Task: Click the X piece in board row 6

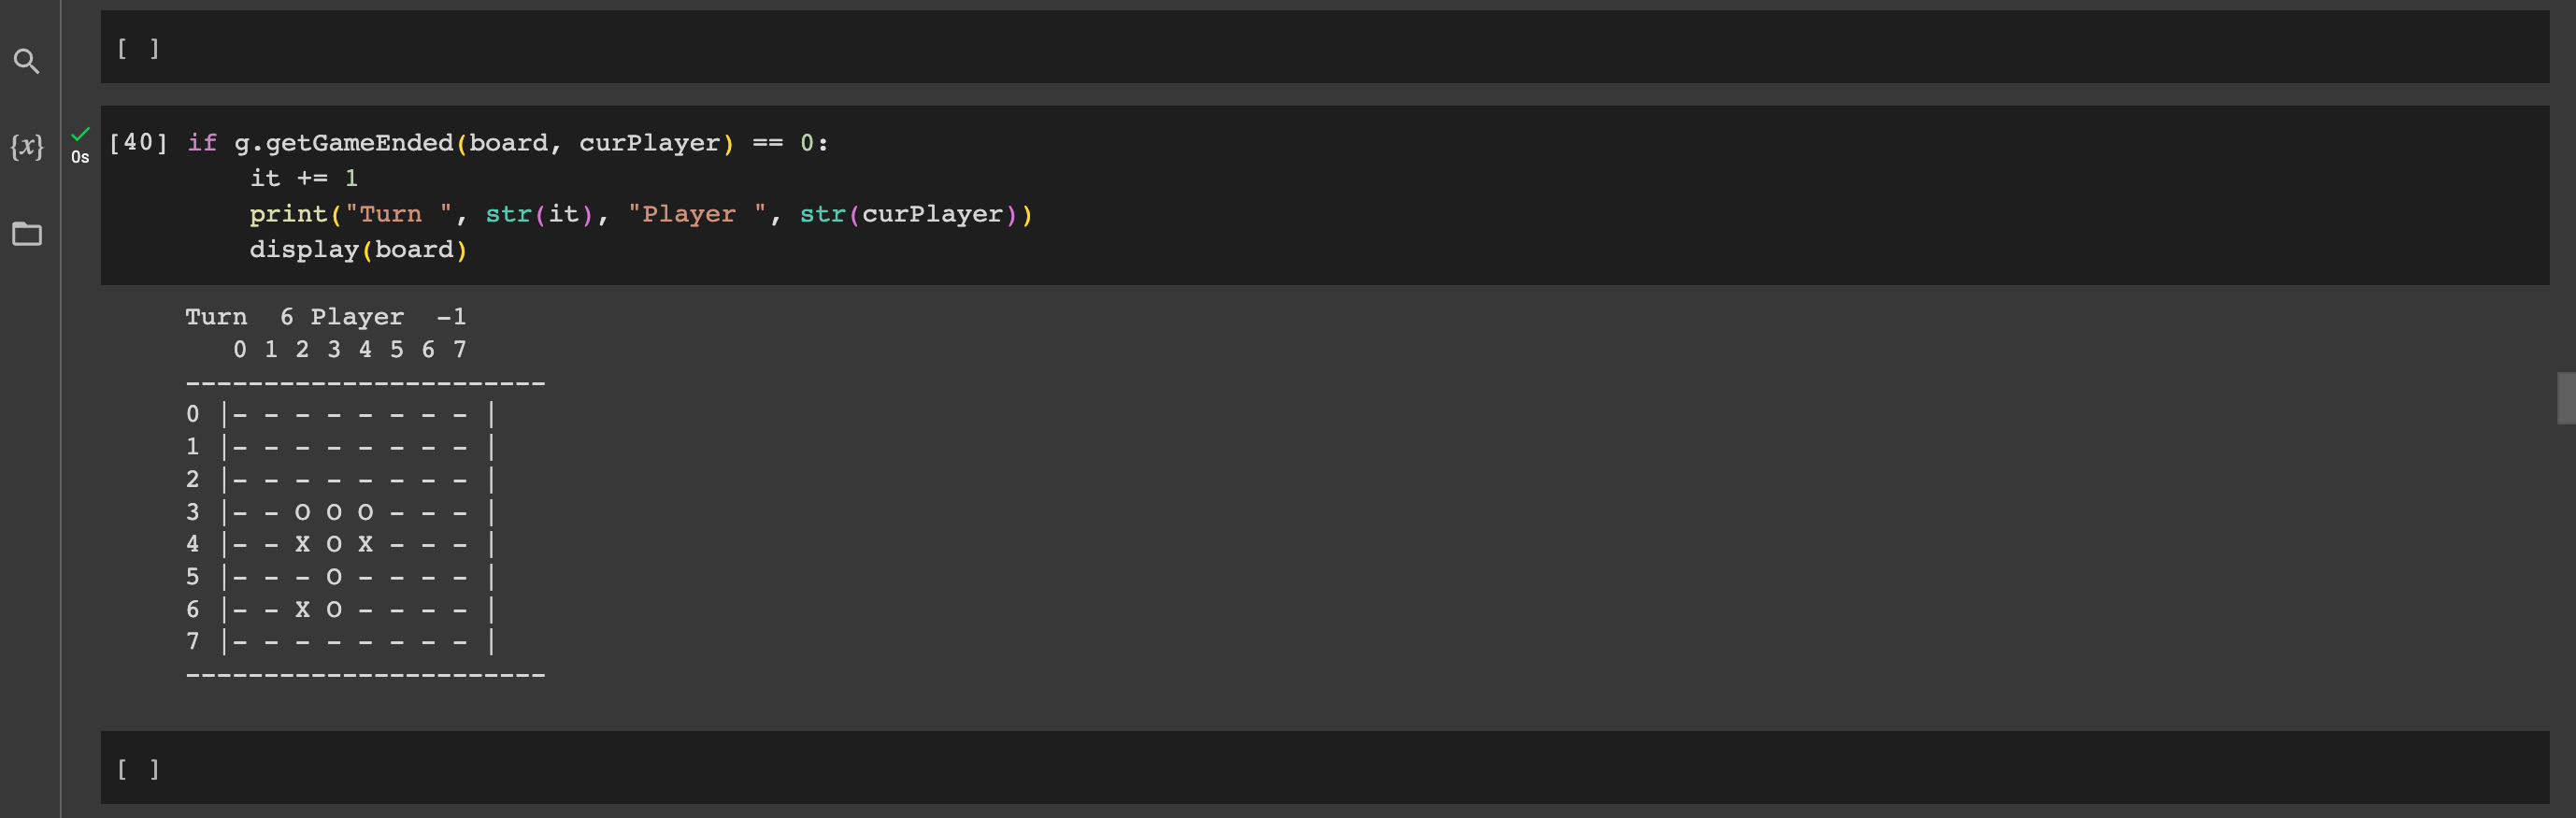Action: [302, 609]
